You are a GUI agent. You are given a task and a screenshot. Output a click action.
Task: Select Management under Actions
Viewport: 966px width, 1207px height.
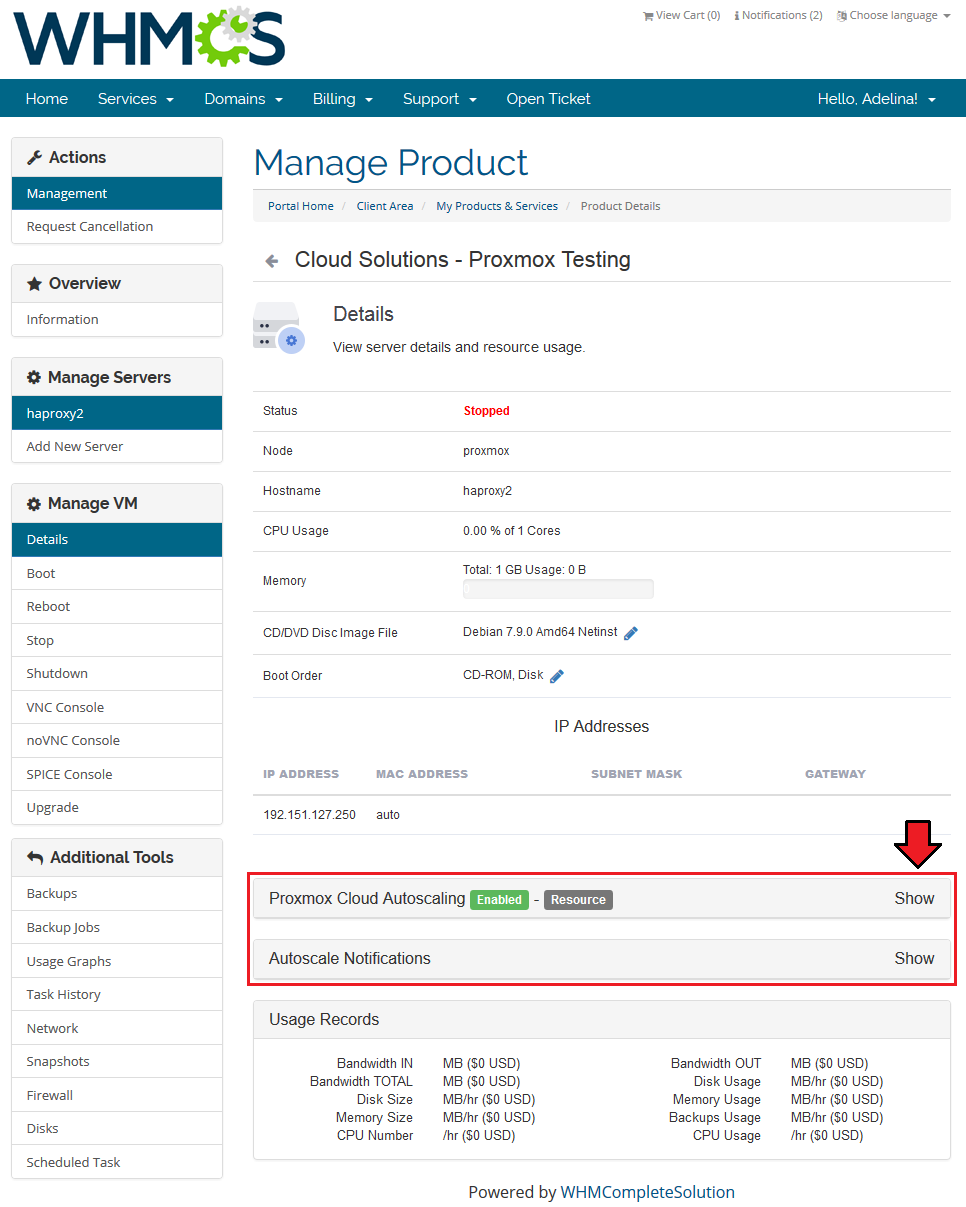pyautogui.click(x=117, y=194)
